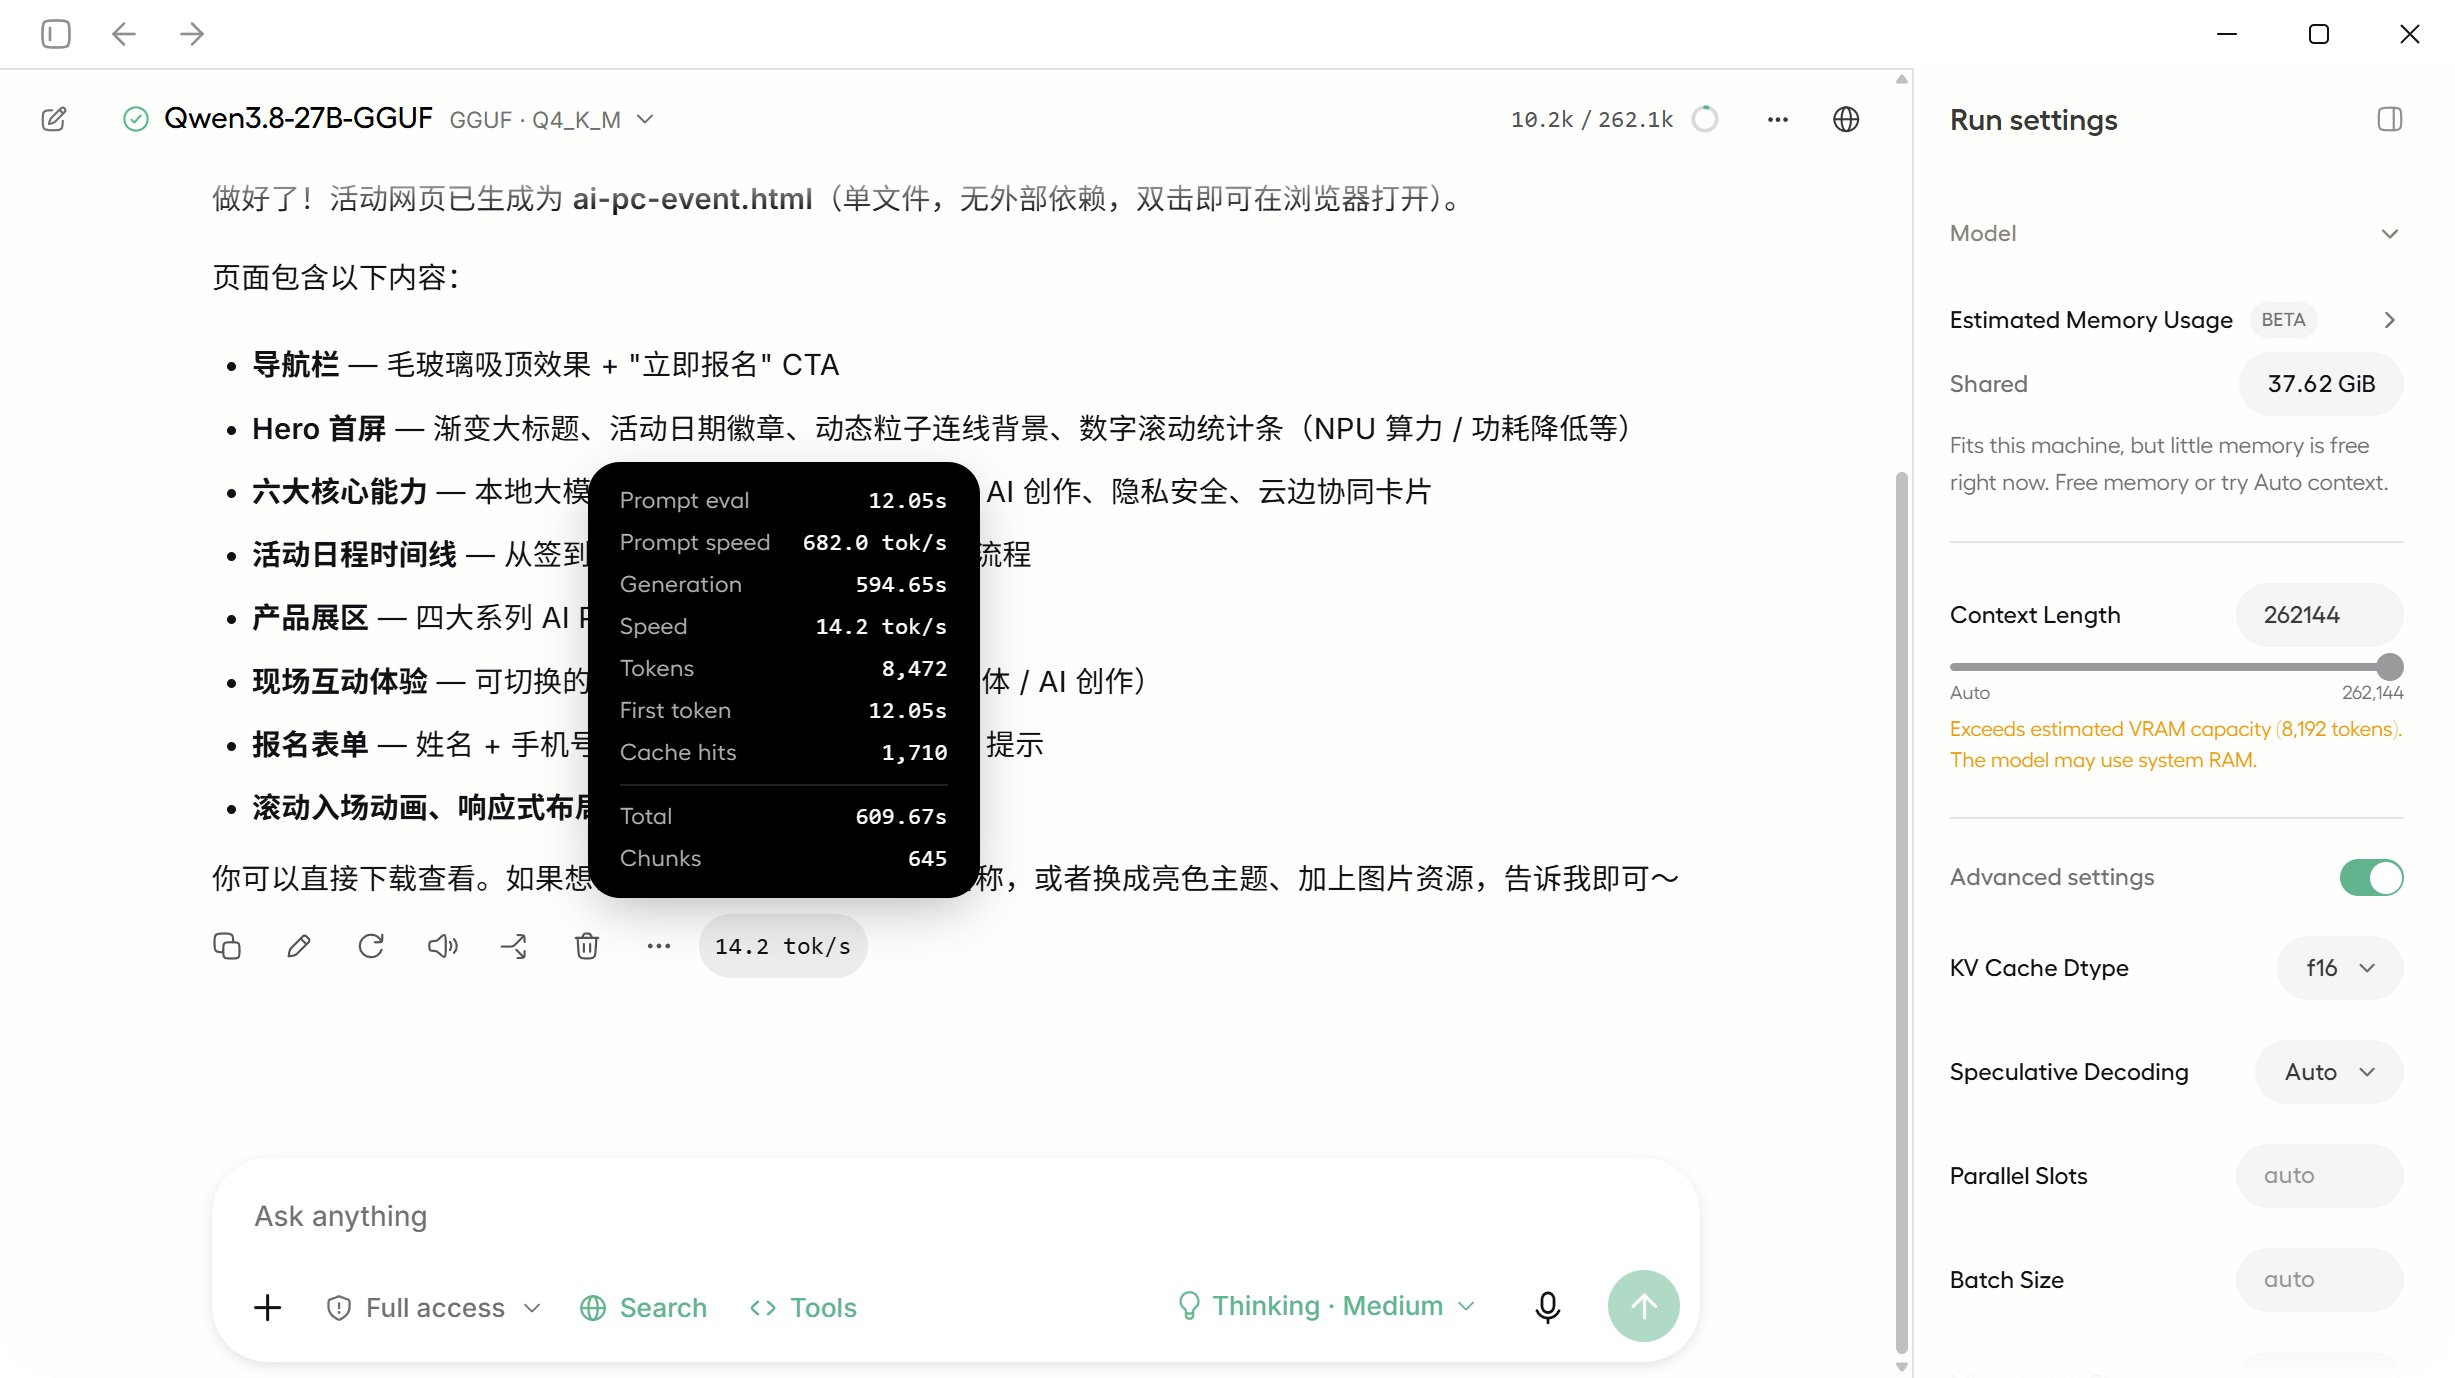The image size is (2455, 1378).
Task: Toggle the Search web option
Action: 643,1308
